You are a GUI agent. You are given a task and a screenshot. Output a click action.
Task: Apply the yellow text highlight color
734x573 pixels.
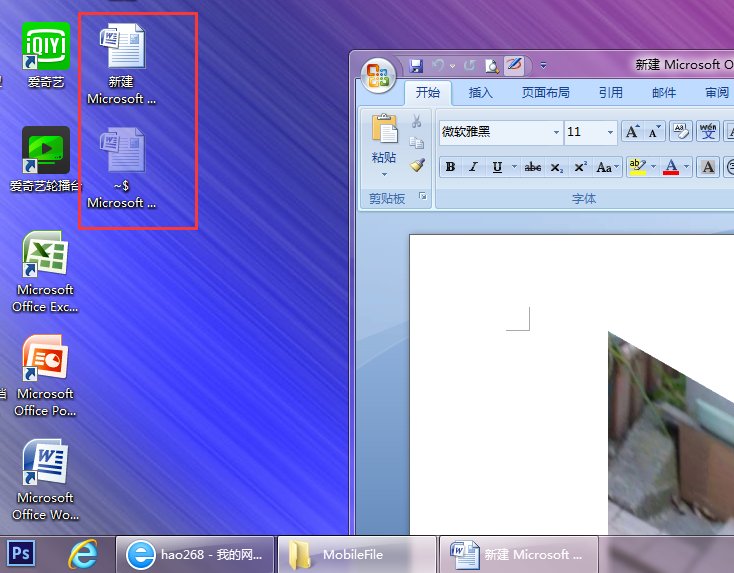(638, 167)
